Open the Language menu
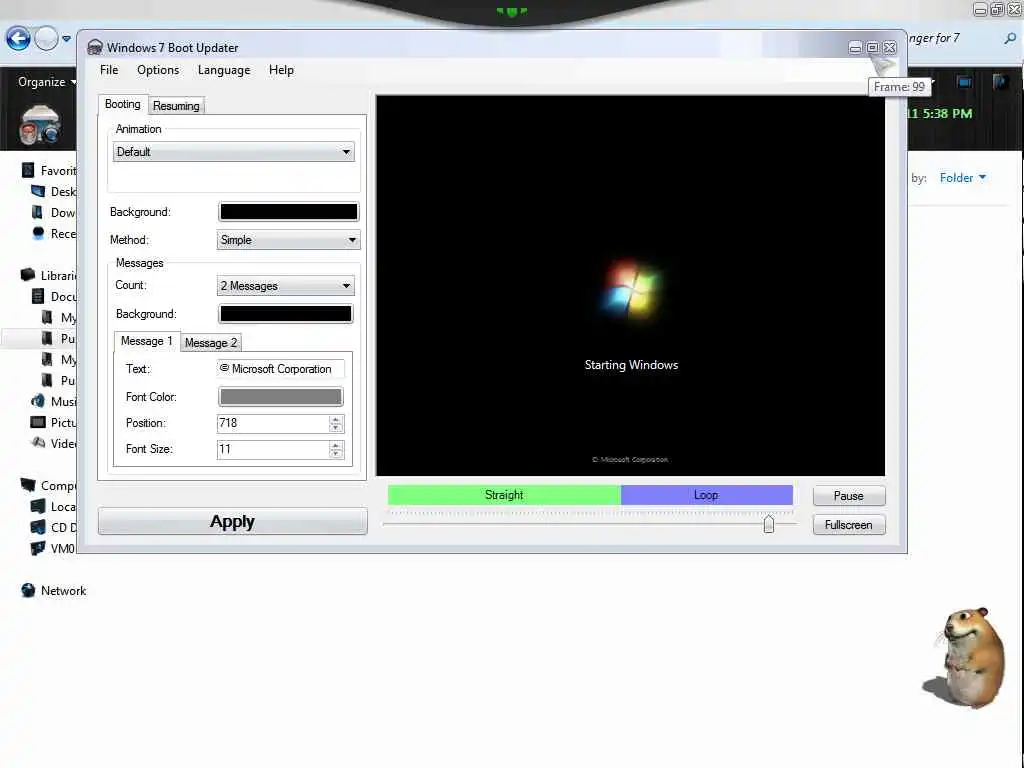Screen dimensions: 1024x768 point(224,70)
